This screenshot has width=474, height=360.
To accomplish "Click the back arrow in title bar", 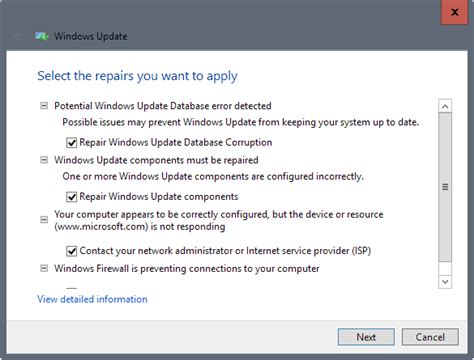I will click(17, 36).
